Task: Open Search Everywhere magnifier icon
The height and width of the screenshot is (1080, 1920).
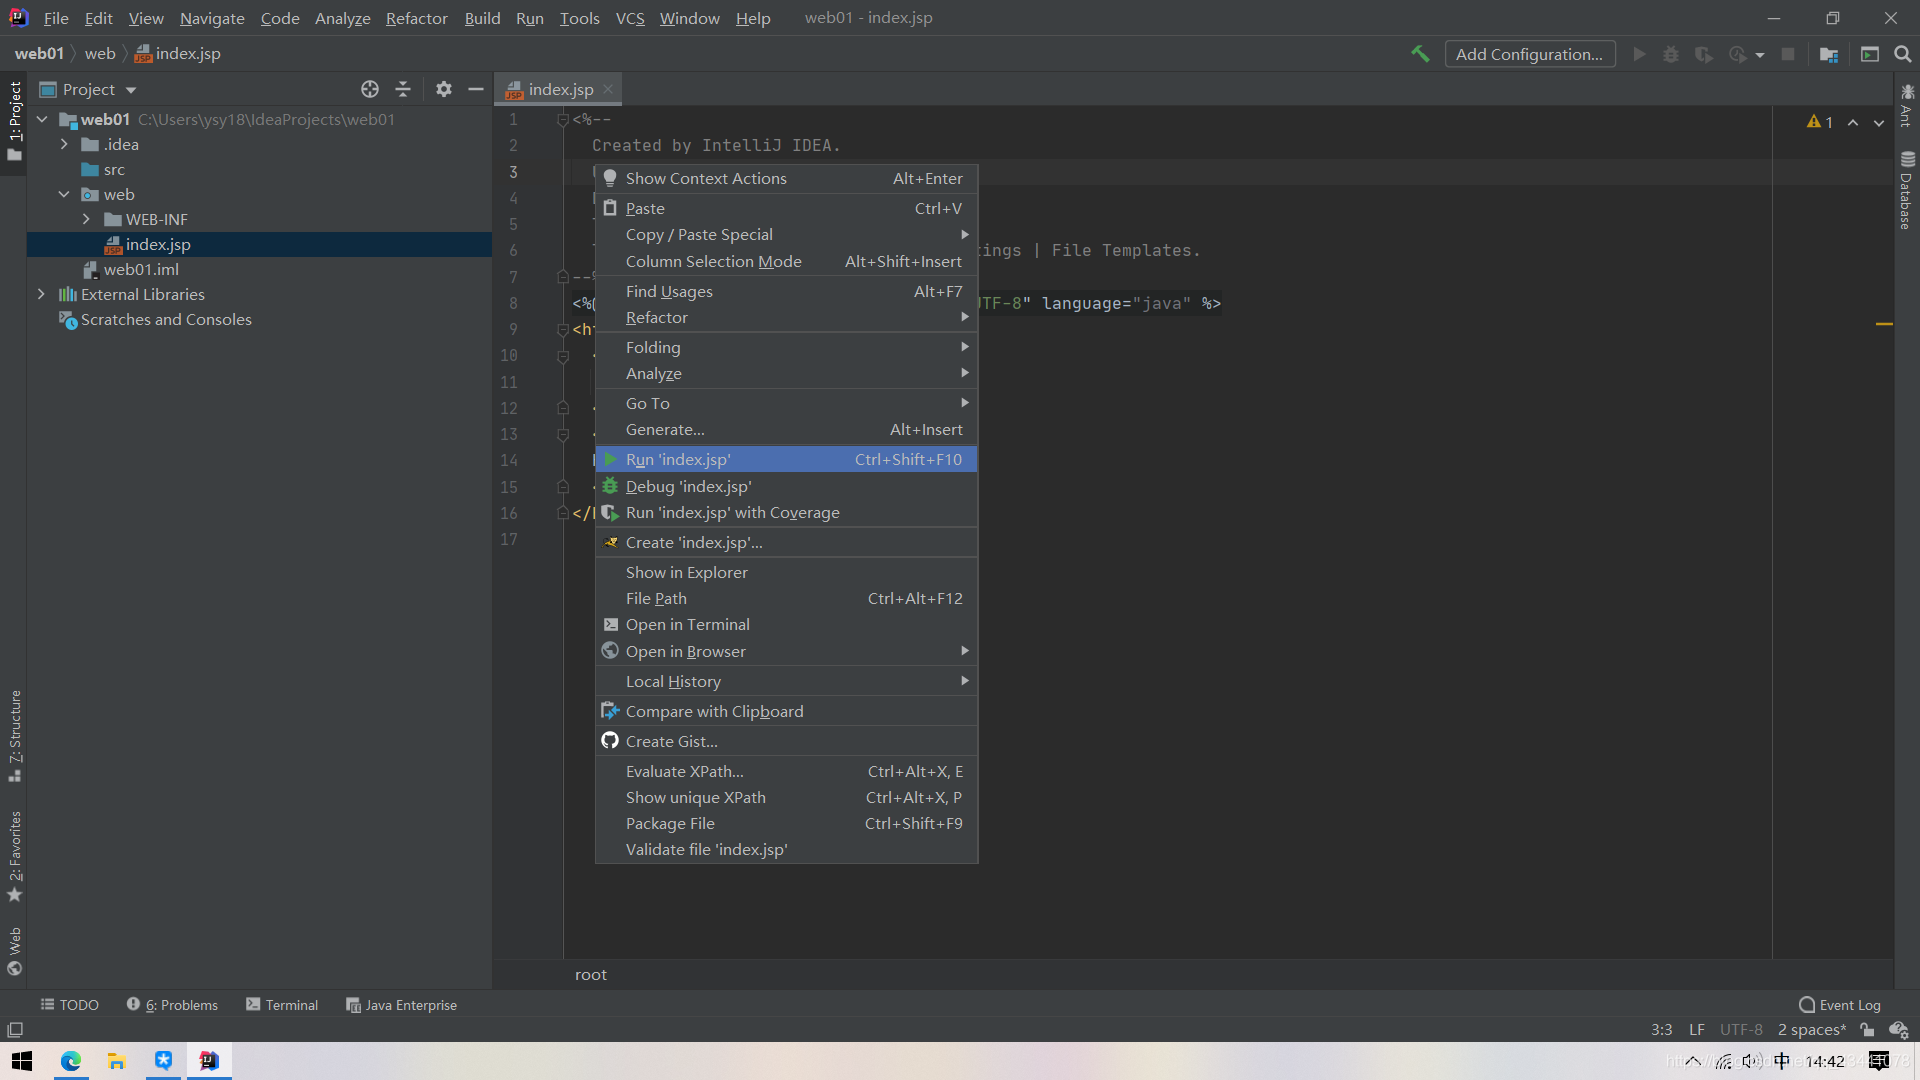Action: pos(1903,54)
